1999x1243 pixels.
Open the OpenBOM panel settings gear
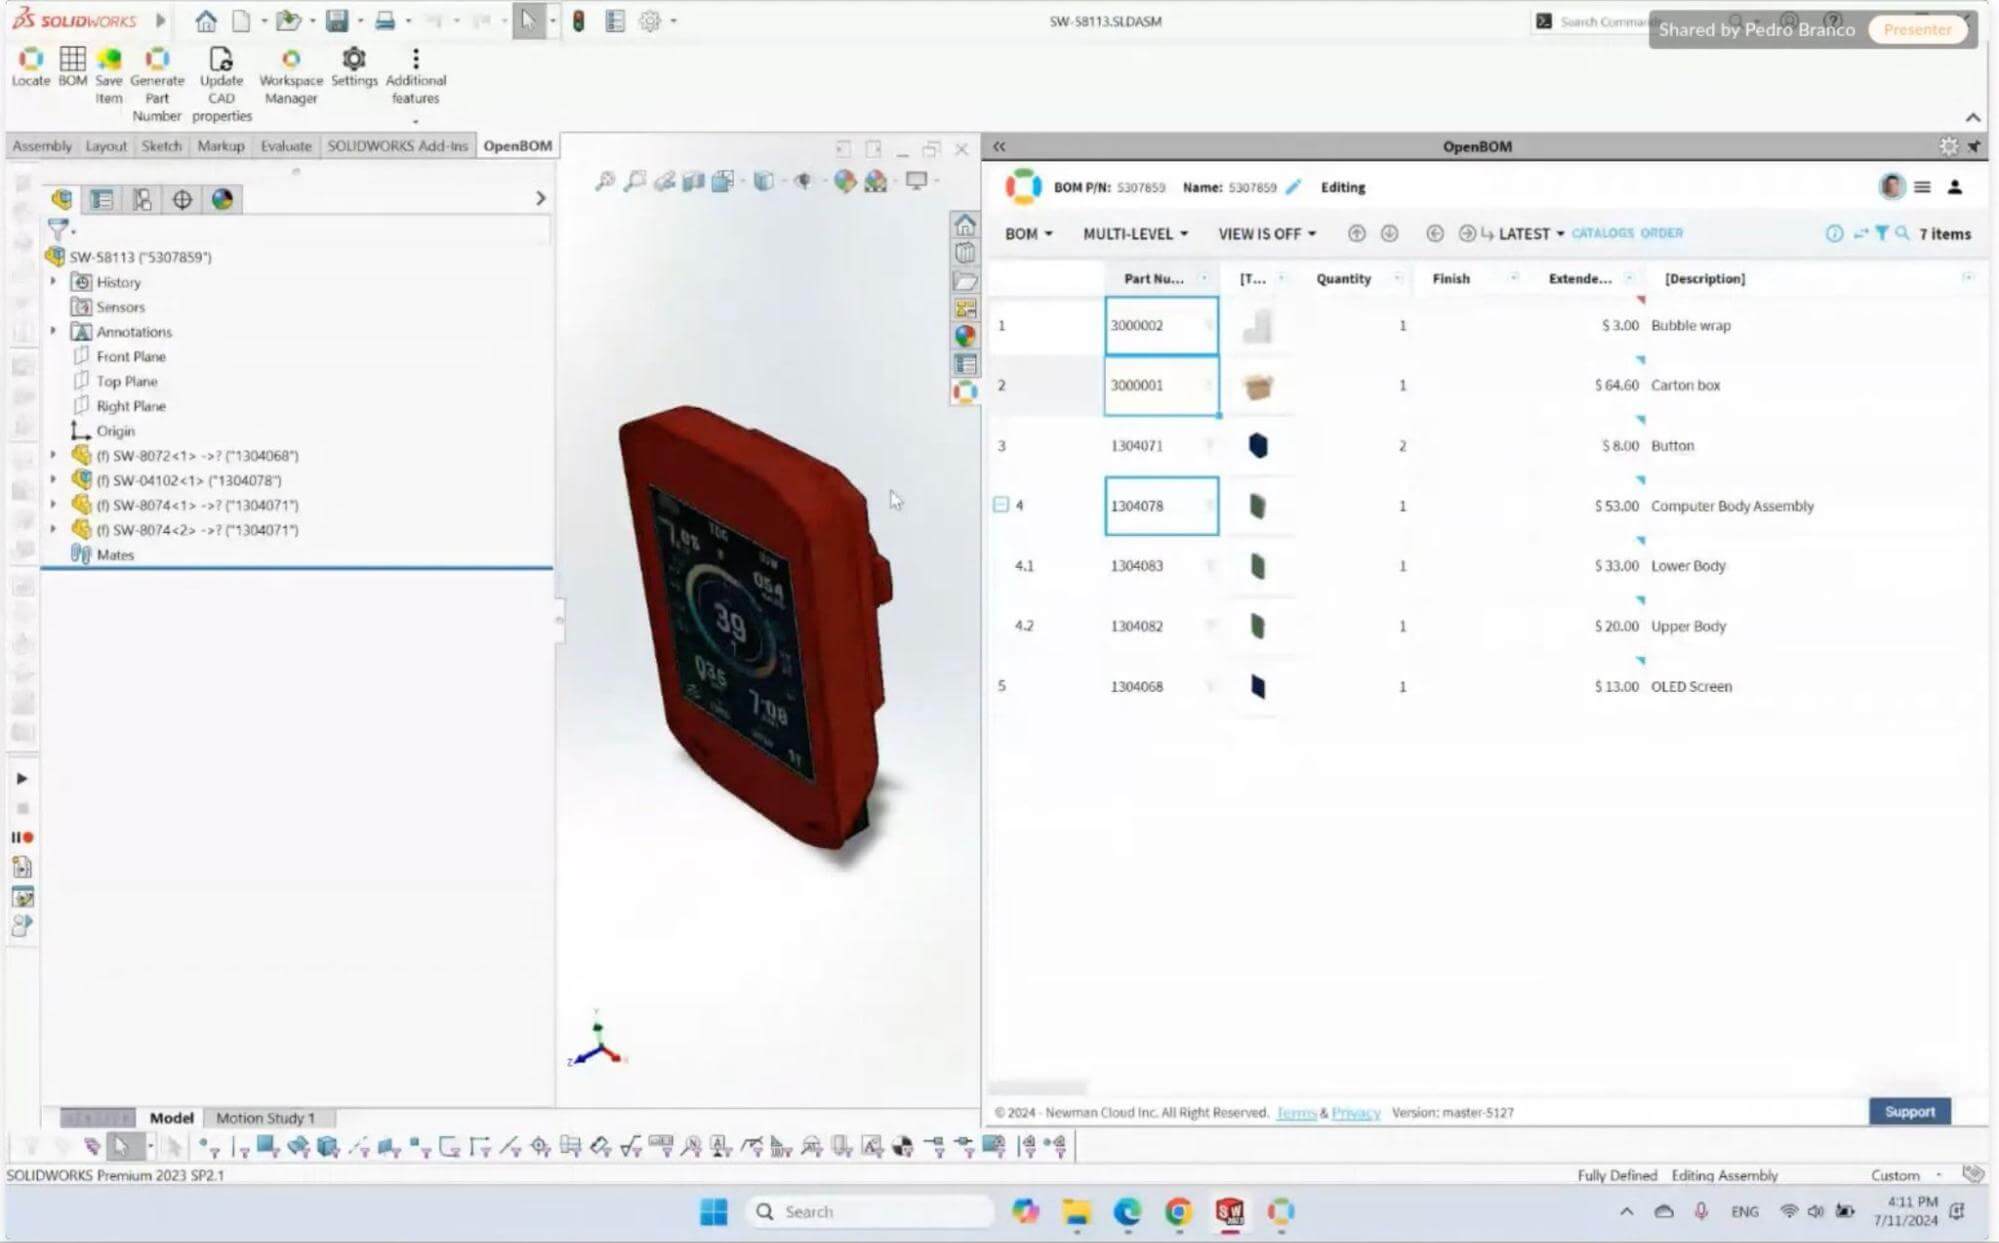(1948, 146)
